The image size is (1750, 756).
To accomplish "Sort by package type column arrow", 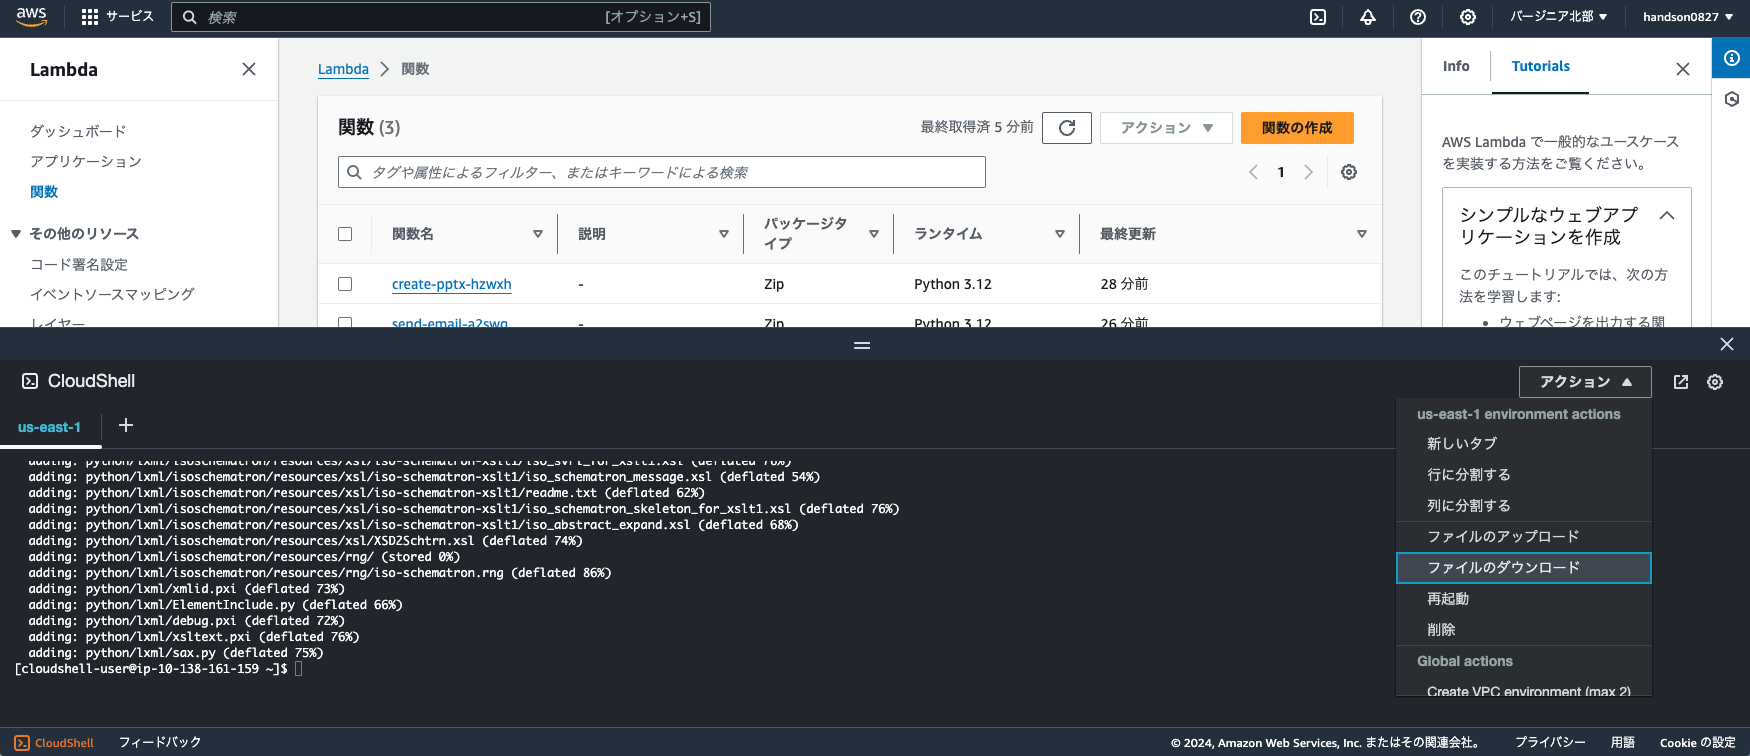I will coord(874,234).
